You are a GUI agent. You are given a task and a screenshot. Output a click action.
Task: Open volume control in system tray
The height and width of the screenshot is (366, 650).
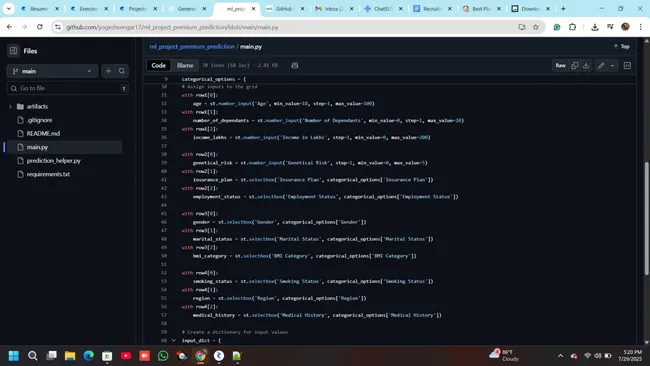tap(597, 356)
